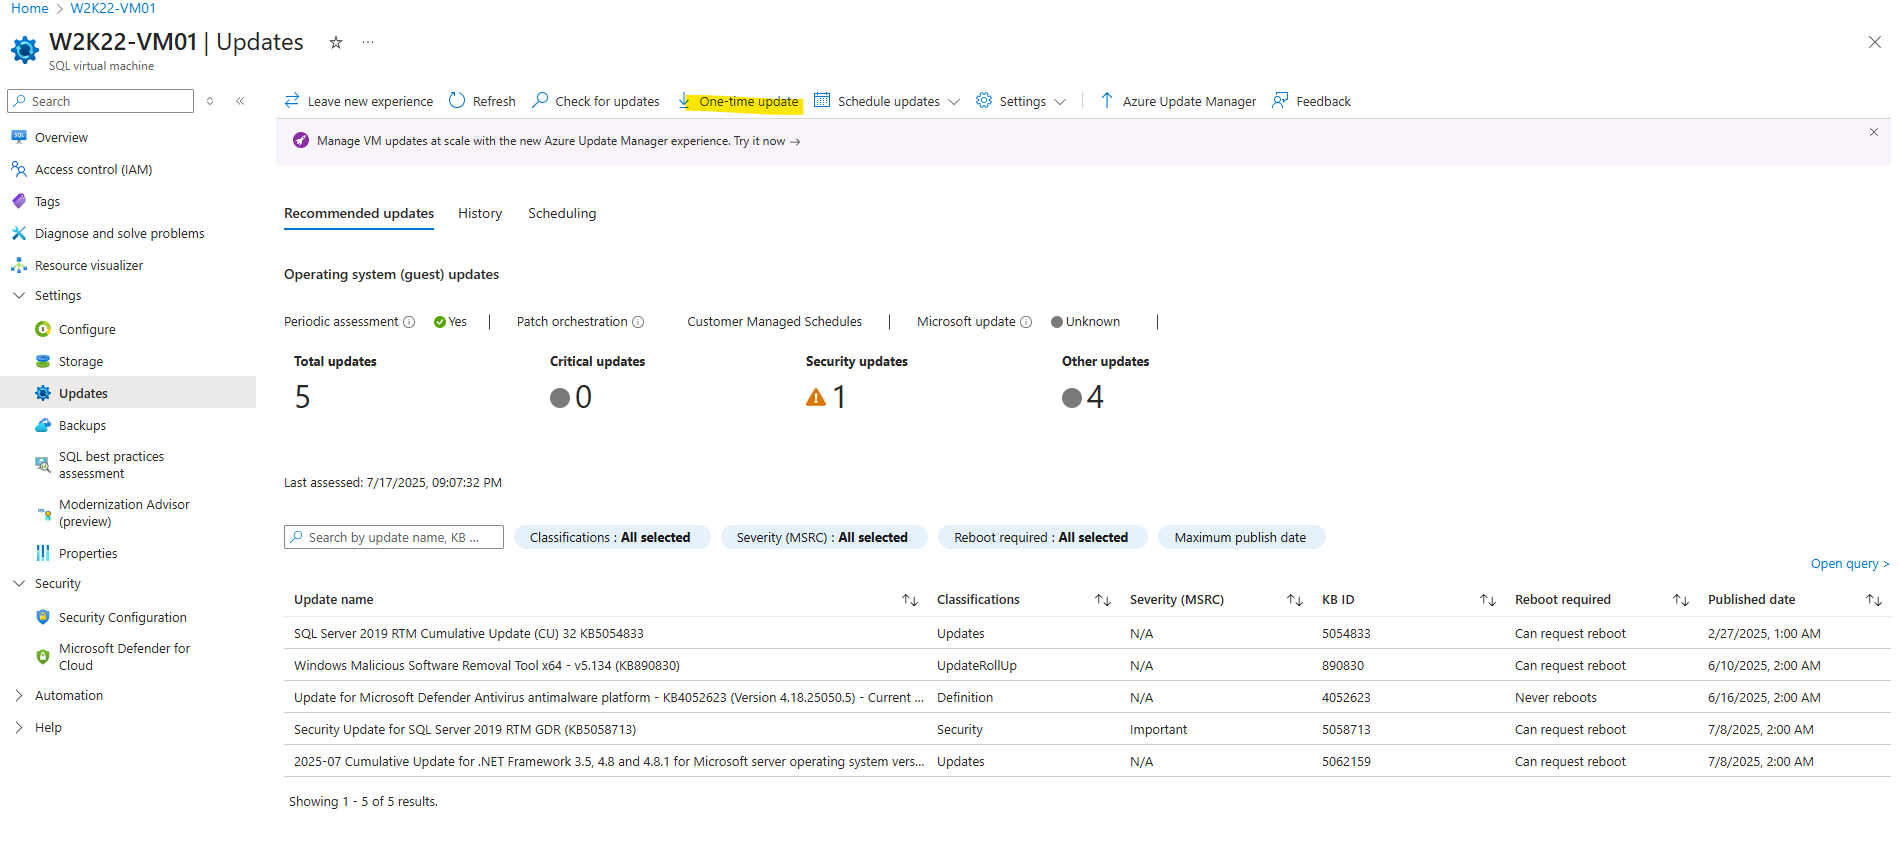Open the Classifications filter dropdown
The height and width of the screenshot is (849, 1899).
(611, 537)
